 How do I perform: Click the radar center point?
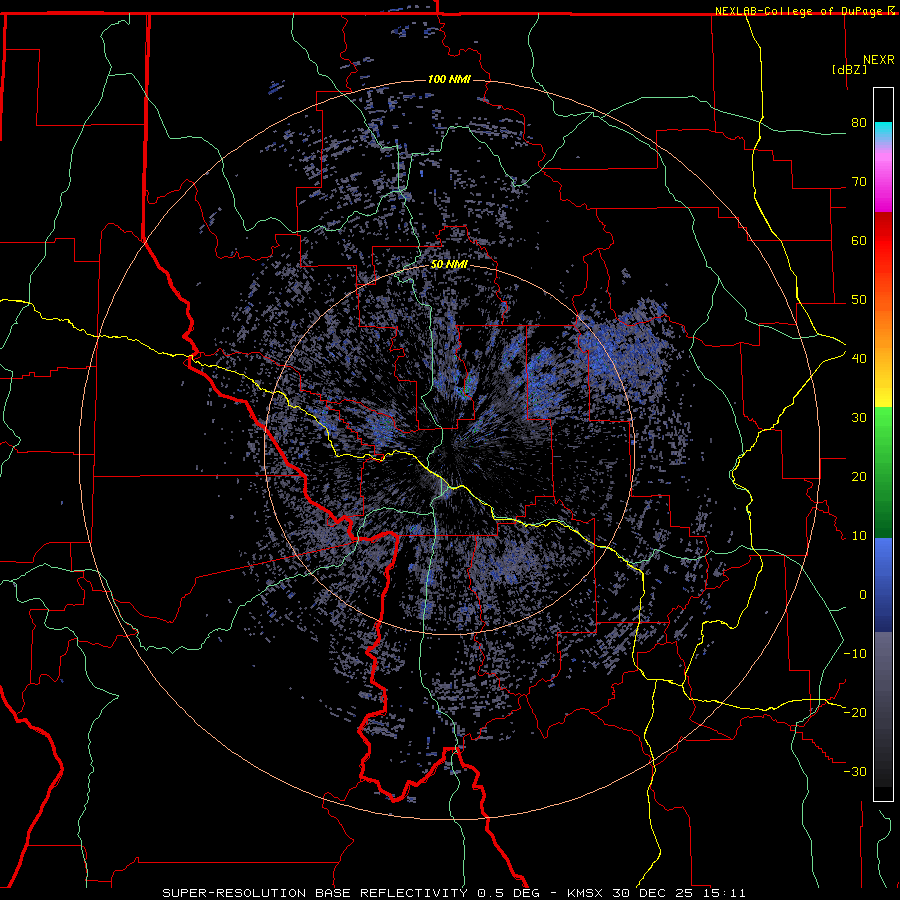click(x=449, y=449)
